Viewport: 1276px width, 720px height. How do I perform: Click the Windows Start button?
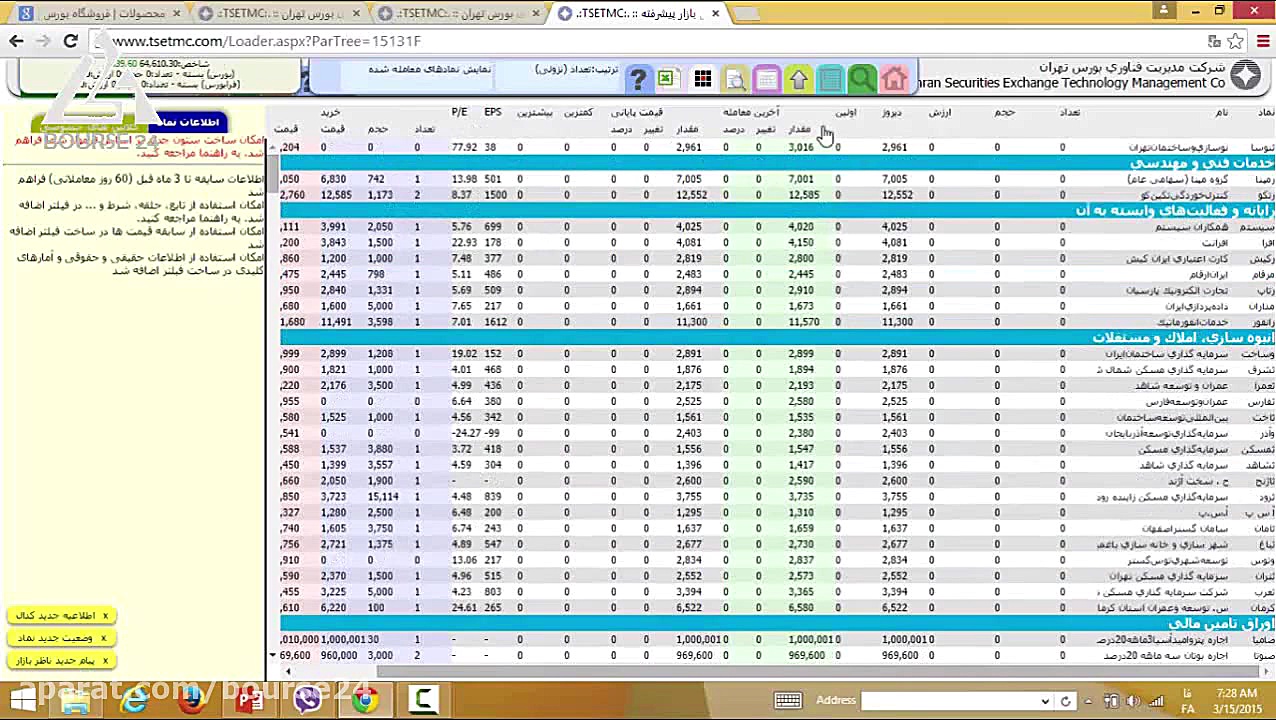(x=22, y=700)
